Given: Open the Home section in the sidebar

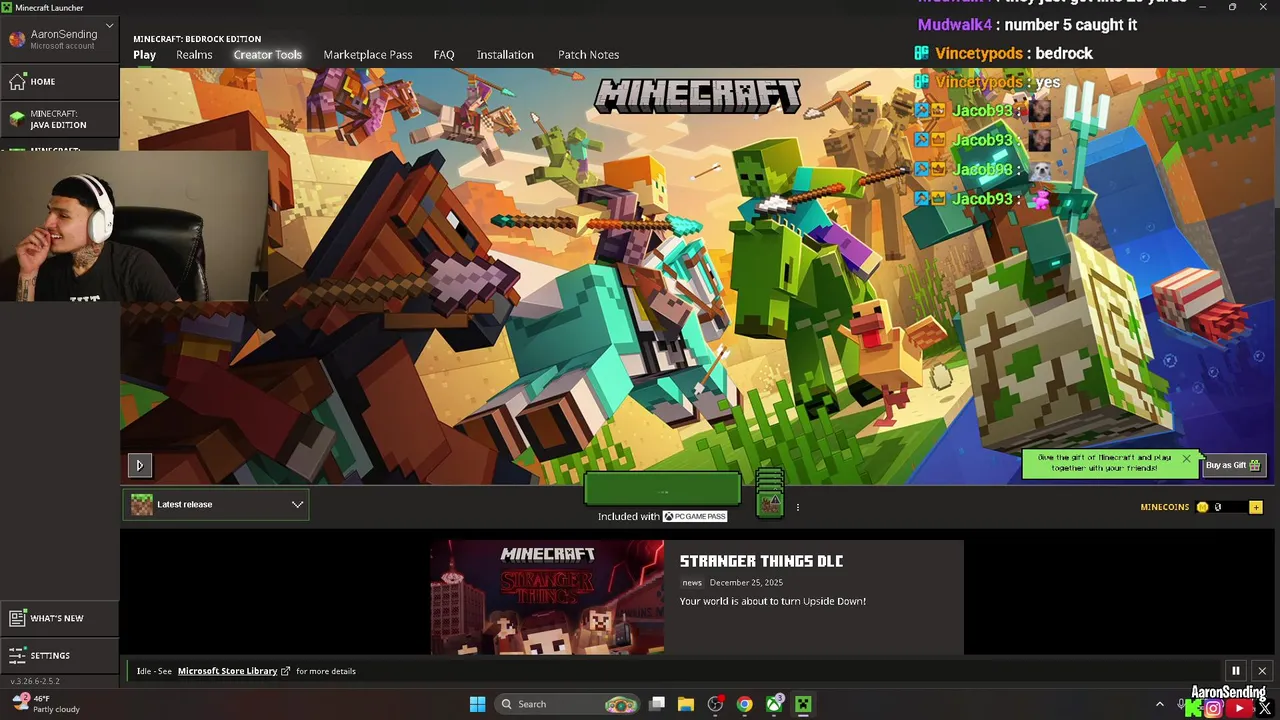Looking at the screenshot, I should (60, 81).
